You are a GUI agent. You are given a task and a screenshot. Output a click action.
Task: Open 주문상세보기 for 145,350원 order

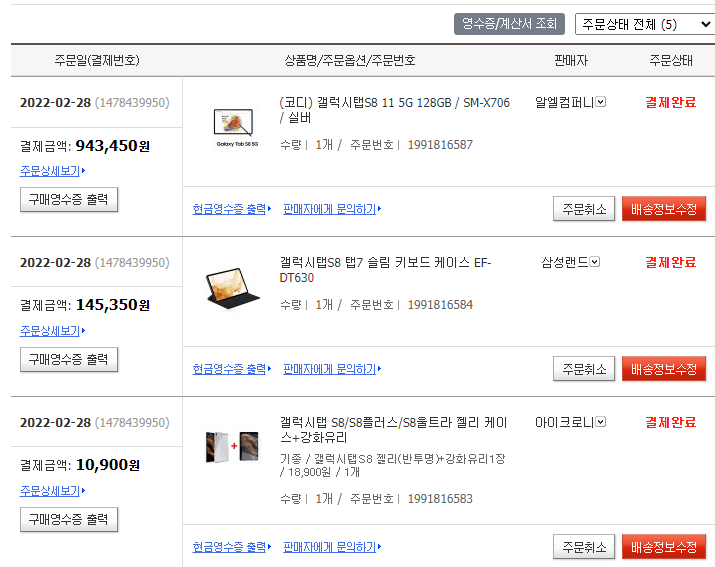click(x=52, y=331)
